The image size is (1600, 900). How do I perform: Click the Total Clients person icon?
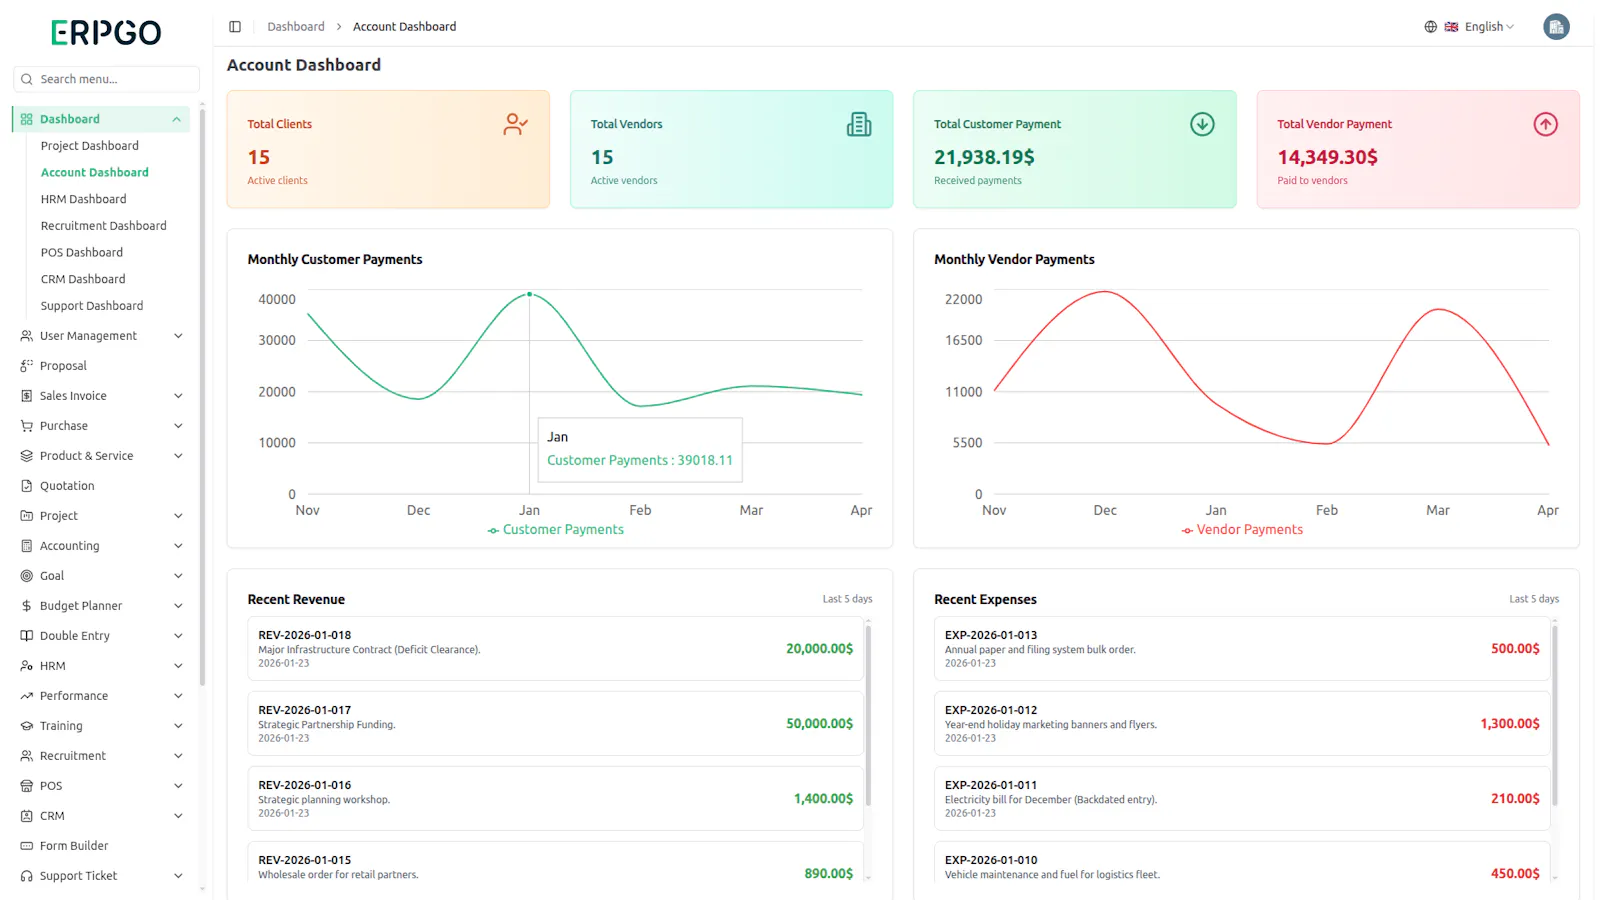pos(515,124)
